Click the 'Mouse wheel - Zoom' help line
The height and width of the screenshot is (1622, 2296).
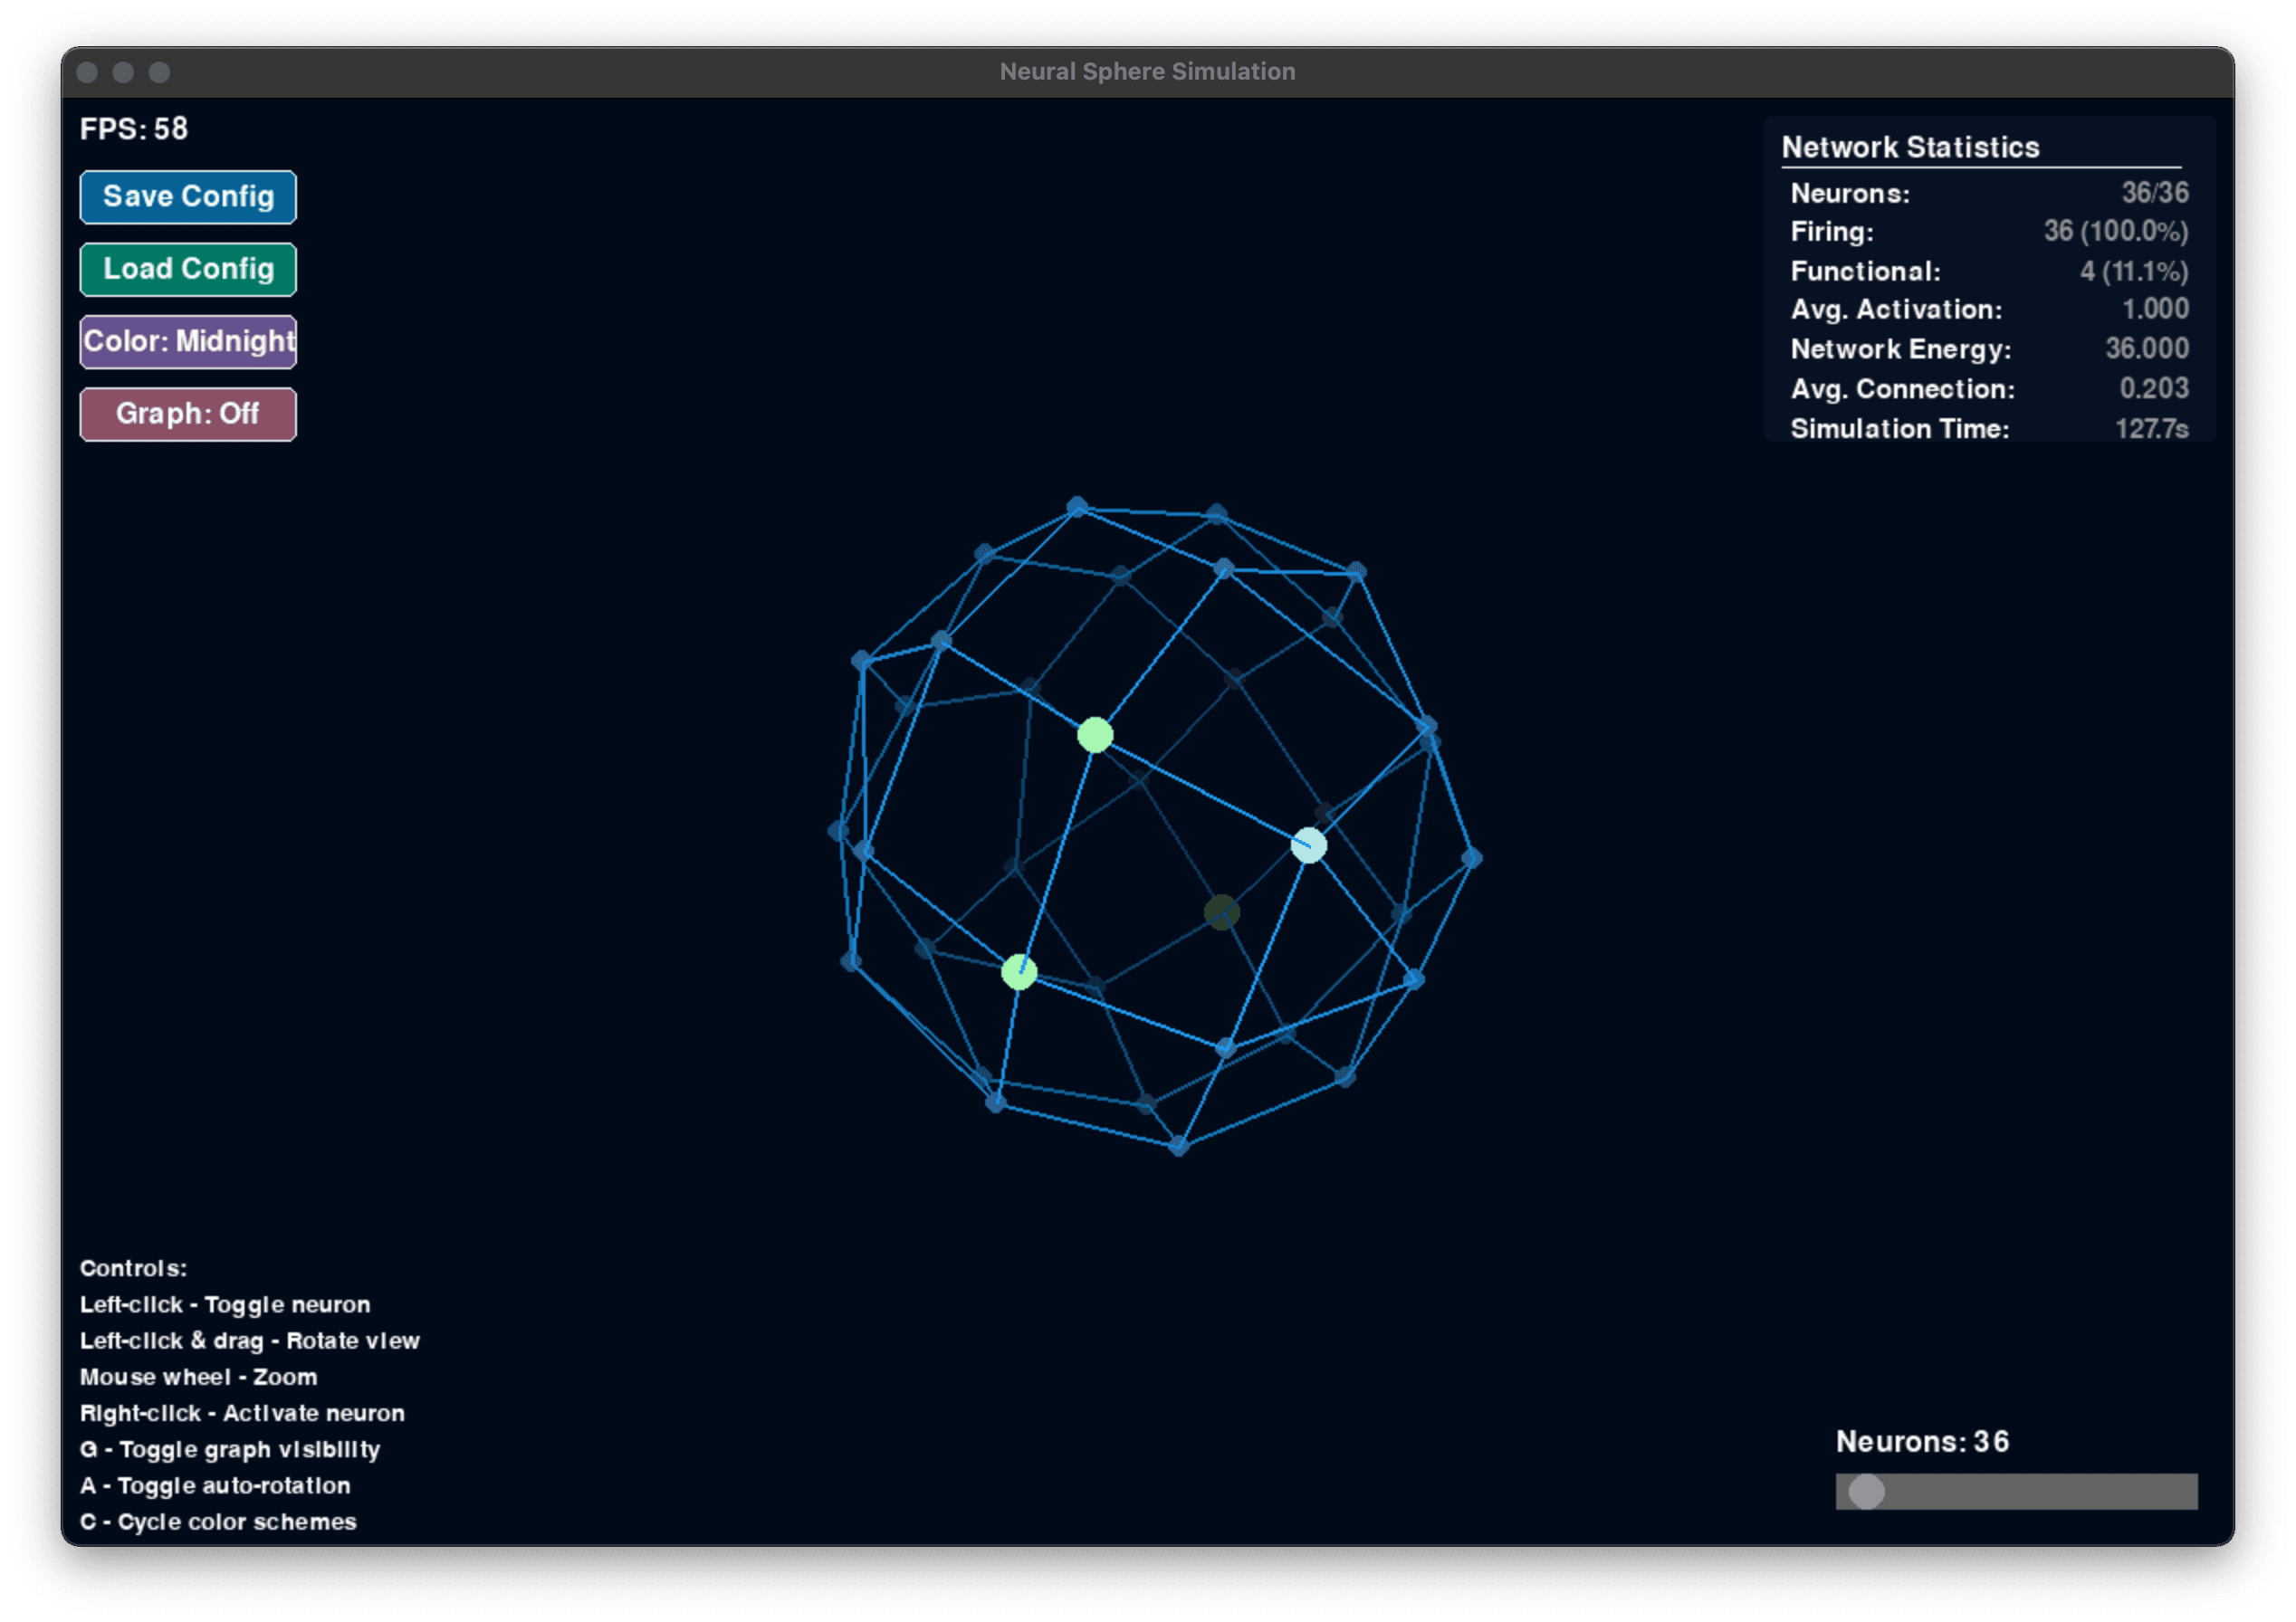198,1377
